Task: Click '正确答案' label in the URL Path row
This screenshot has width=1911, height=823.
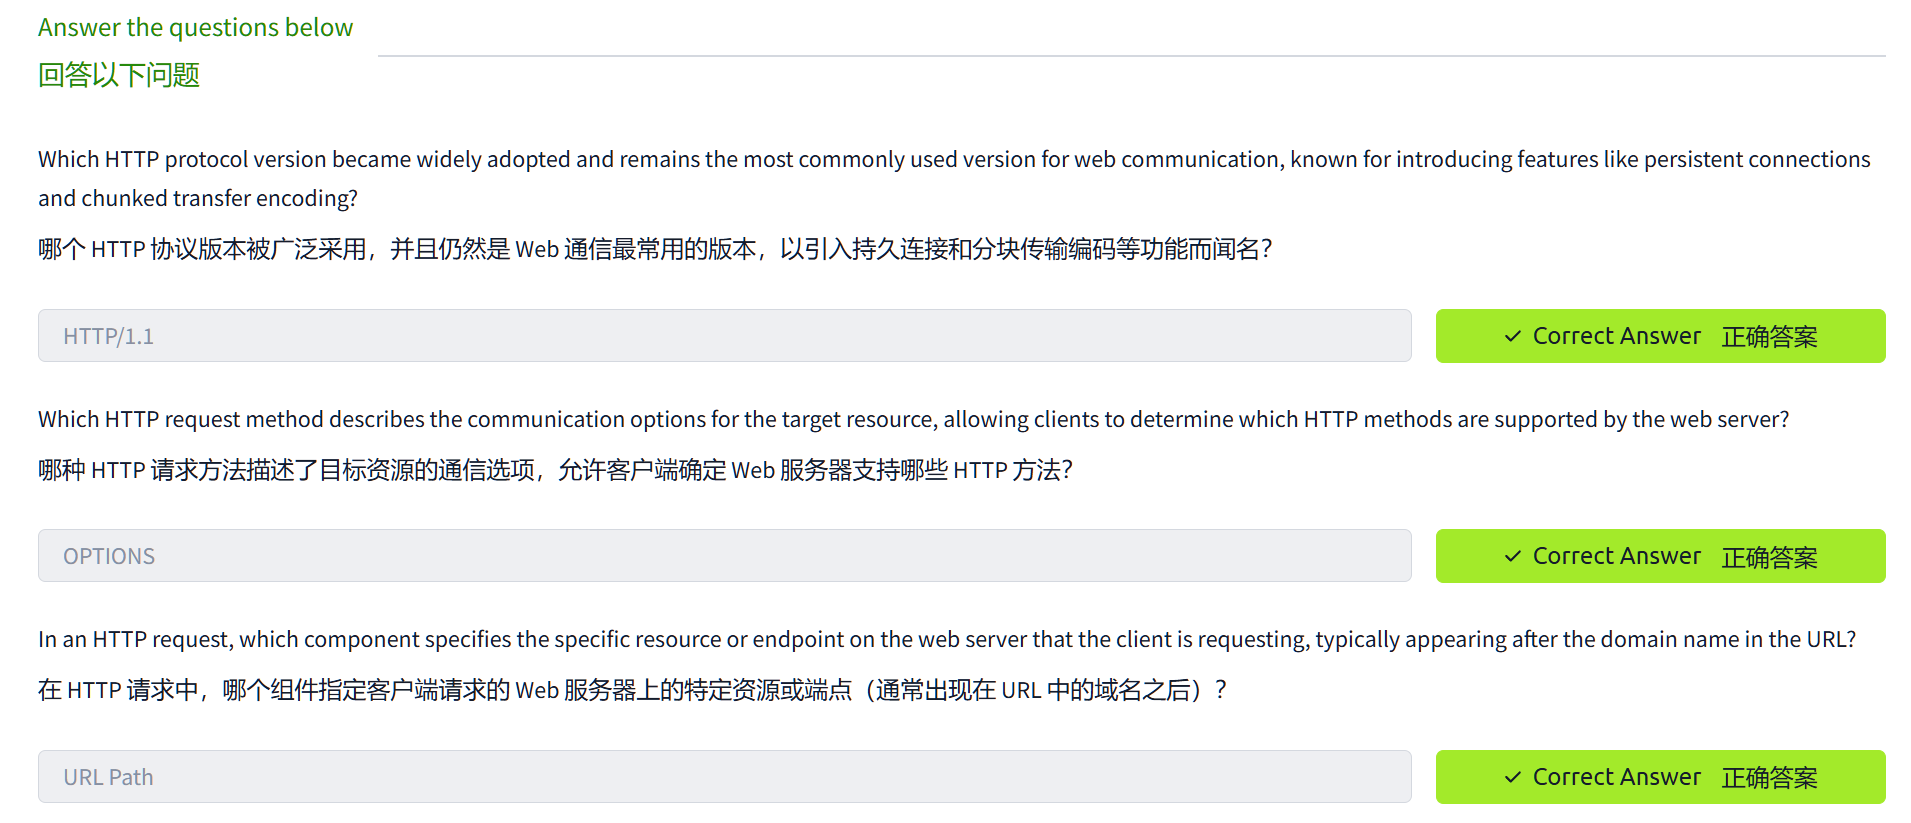Action: 1769,778
